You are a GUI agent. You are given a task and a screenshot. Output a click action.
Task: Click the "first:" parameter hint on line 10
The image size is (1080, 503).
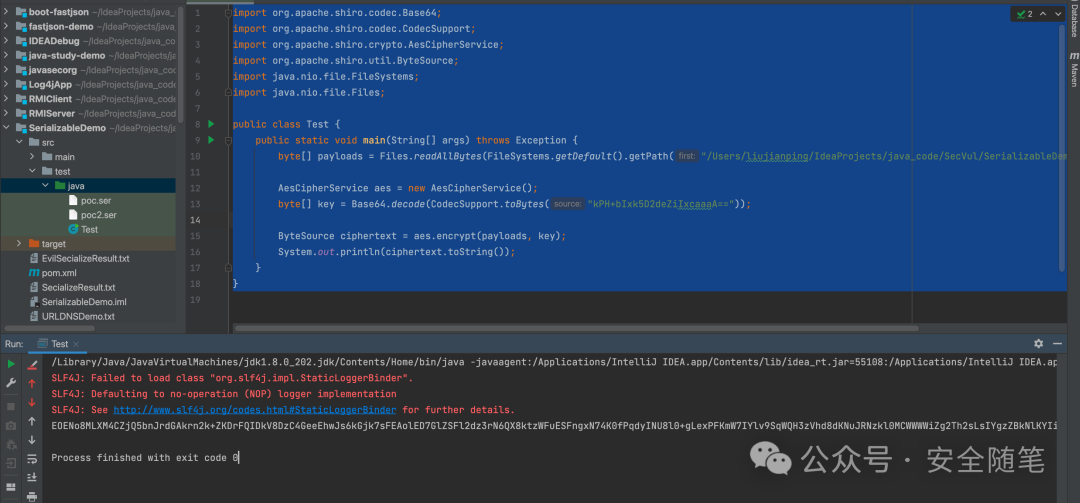coord(686,156)
